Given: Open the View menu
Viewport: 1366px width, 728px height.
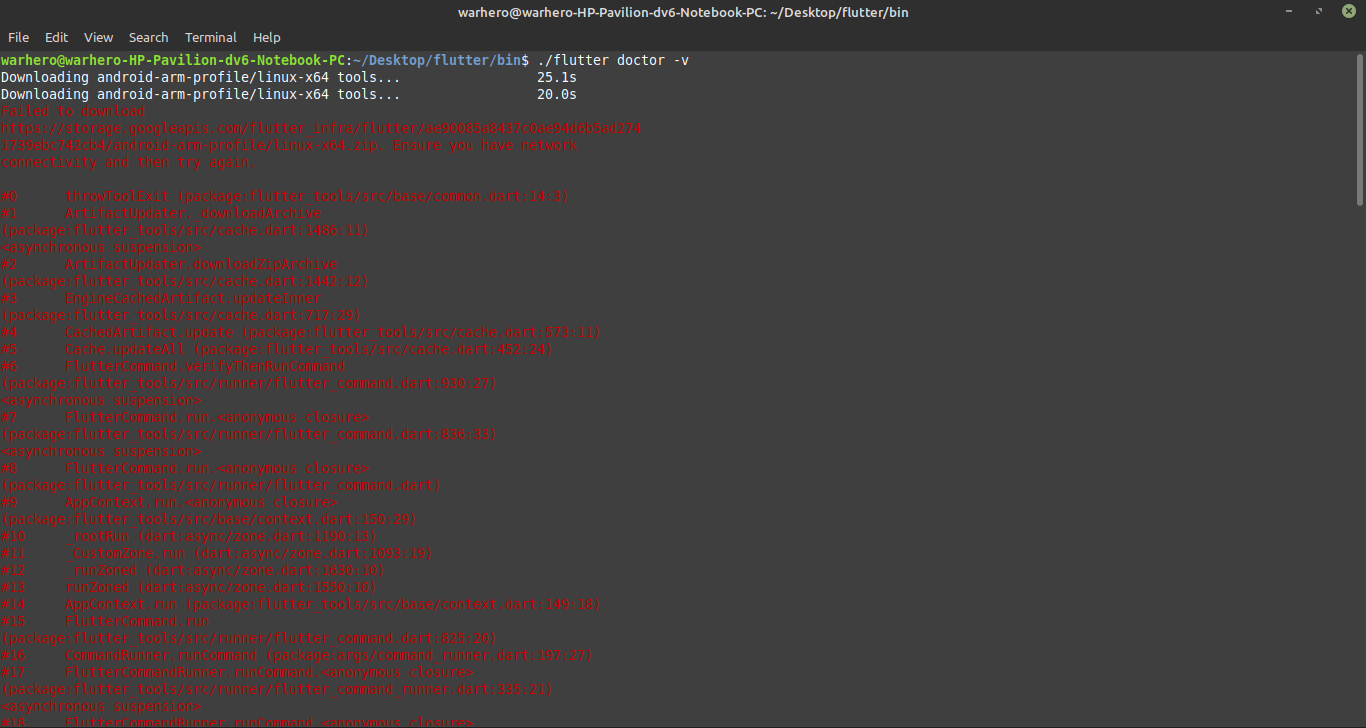Looking at the screenshot, I should [x=98, y=37].
